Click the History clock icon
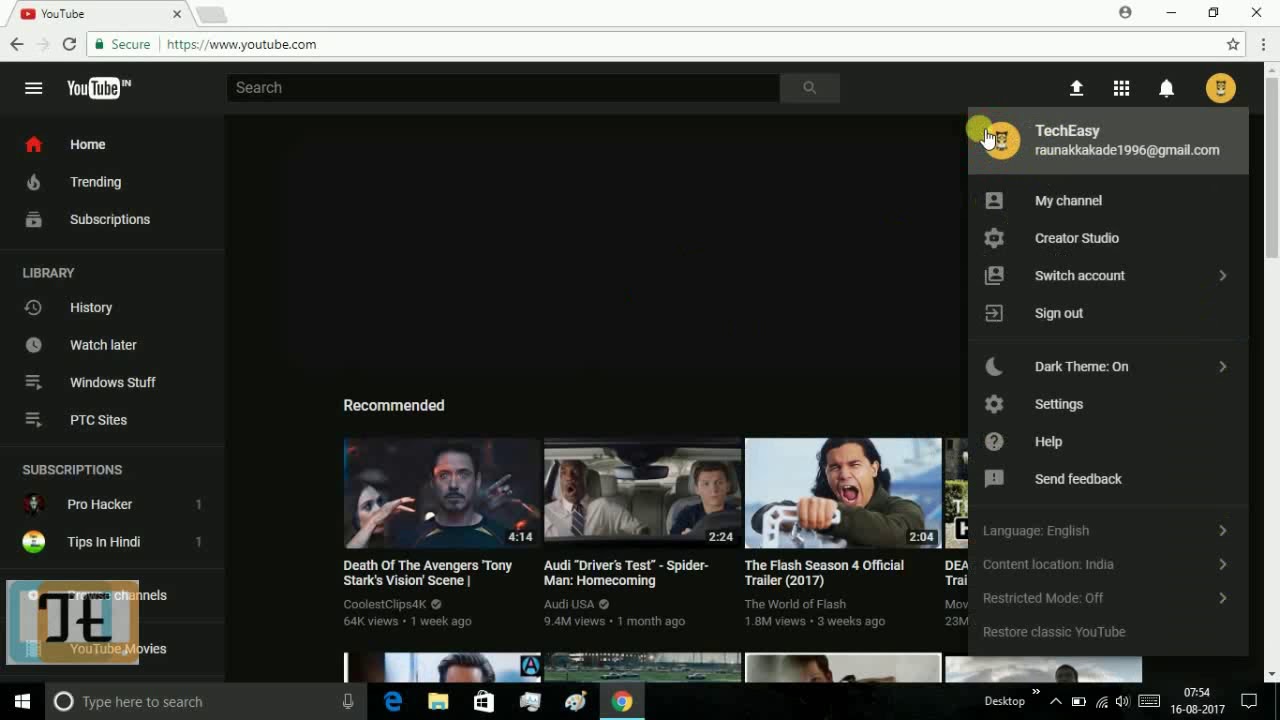Image resolution: width=1280 pixels, height=720 pixels. 33,307
